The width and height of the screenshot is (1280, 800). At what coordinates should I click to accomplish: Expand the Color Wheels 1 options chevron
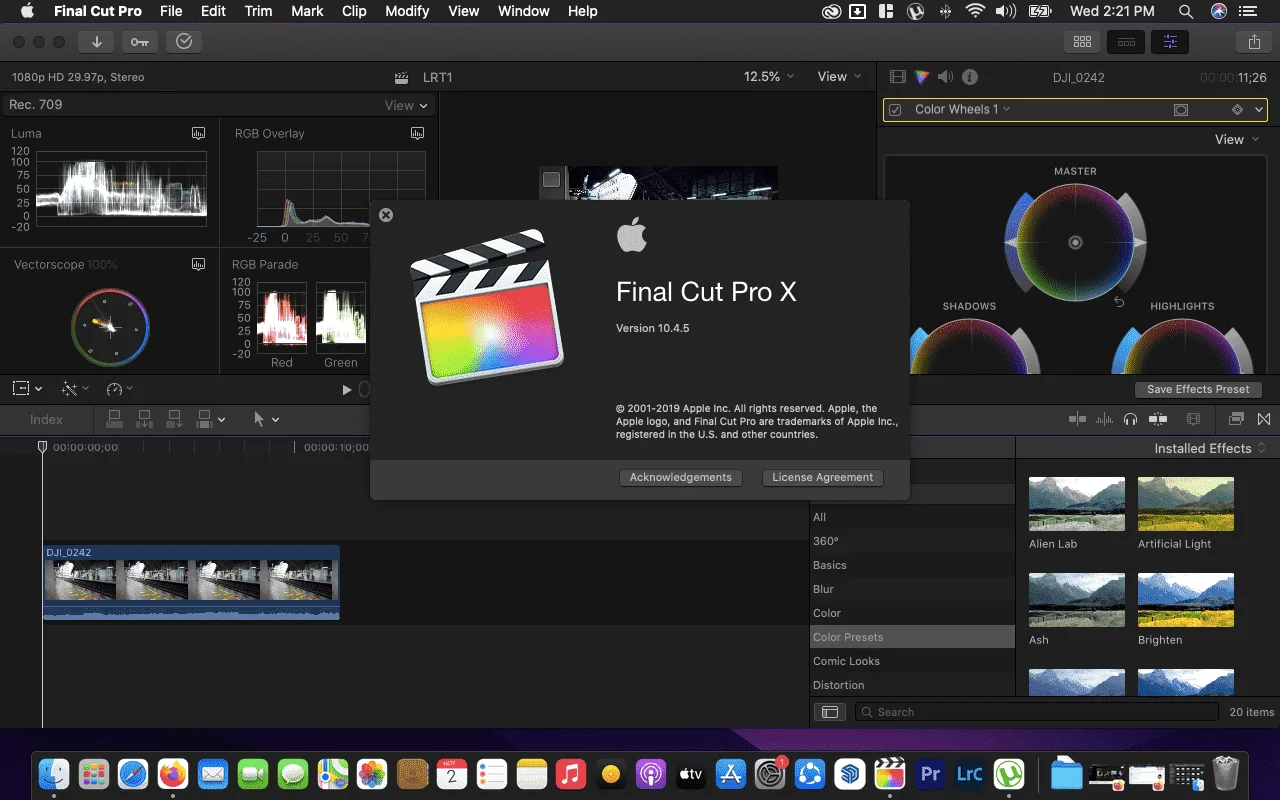[1259, 110]
